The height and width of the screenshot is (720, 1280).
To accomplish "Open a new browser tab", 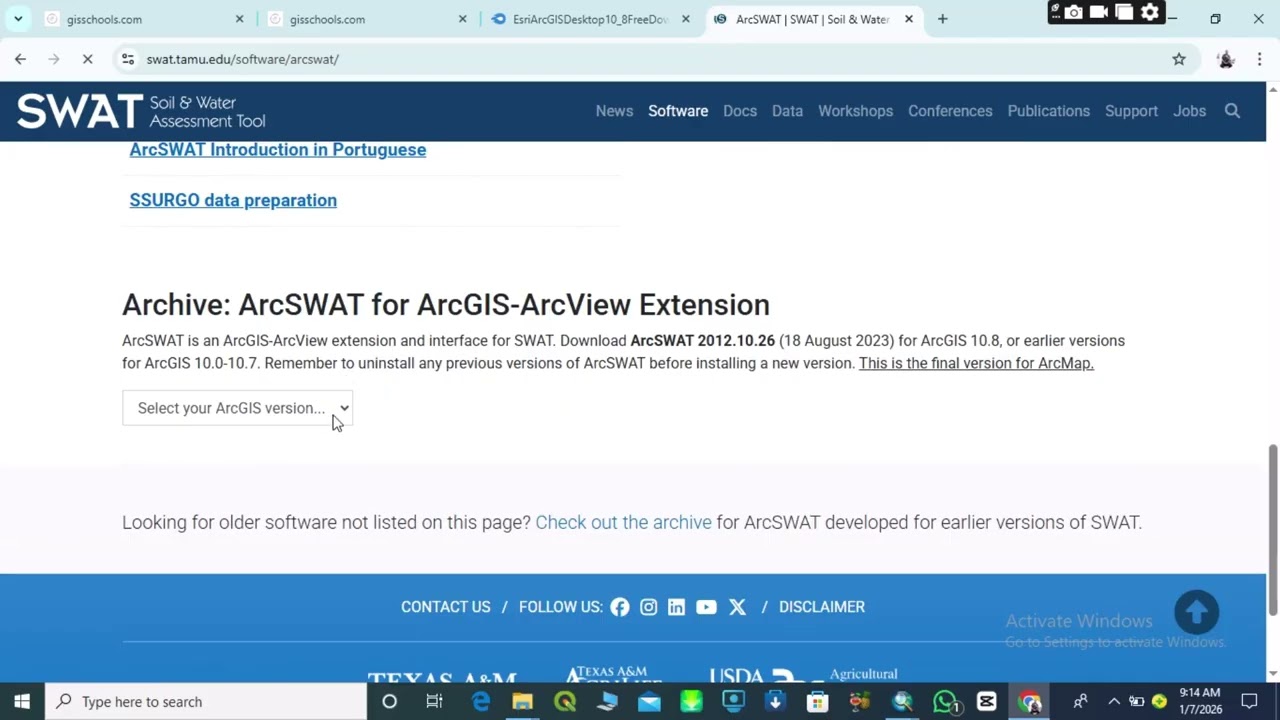I will pos(942,19).
